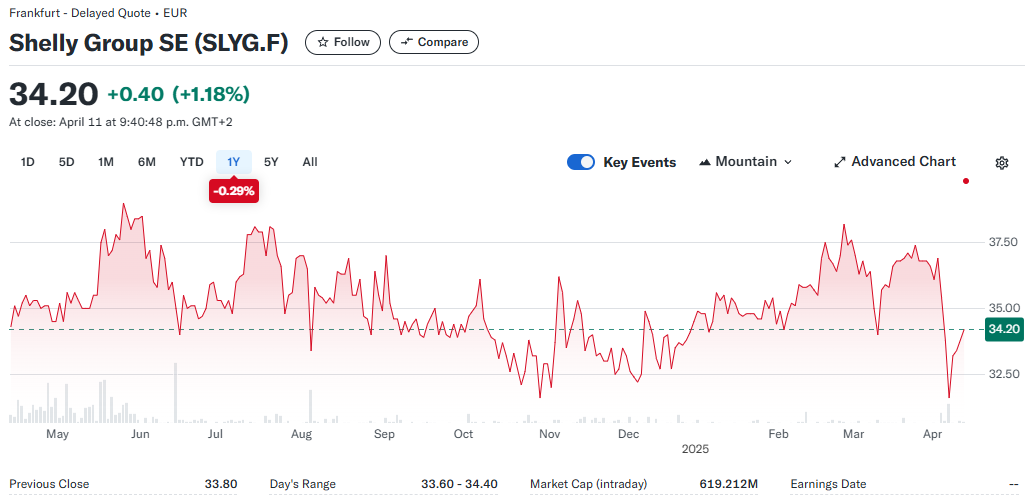Click the Jun x-axis label
The image size is (1036, 495).
(x=140, y=434)
